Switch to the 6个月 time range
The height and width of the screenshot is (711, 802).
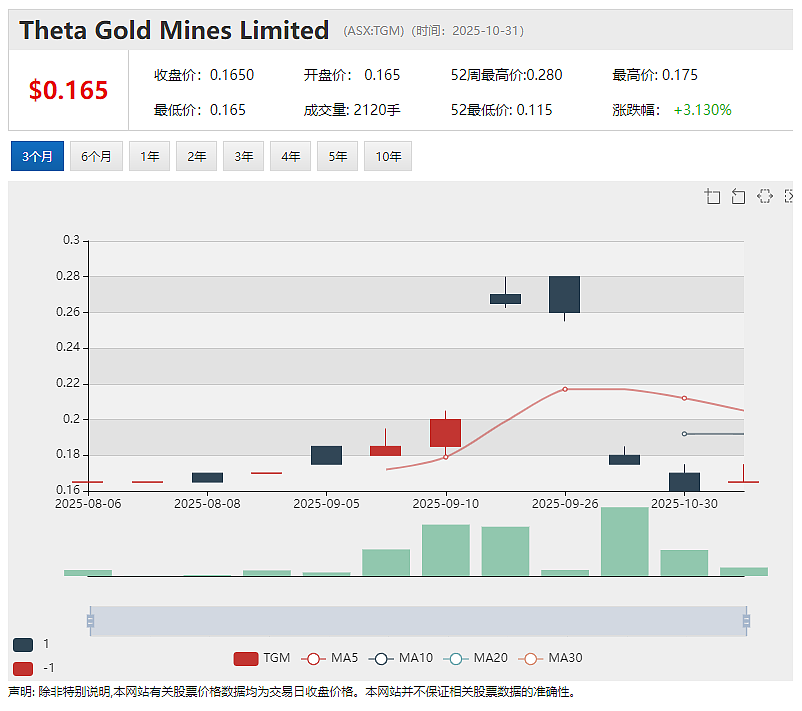click(x=96, y=156)
